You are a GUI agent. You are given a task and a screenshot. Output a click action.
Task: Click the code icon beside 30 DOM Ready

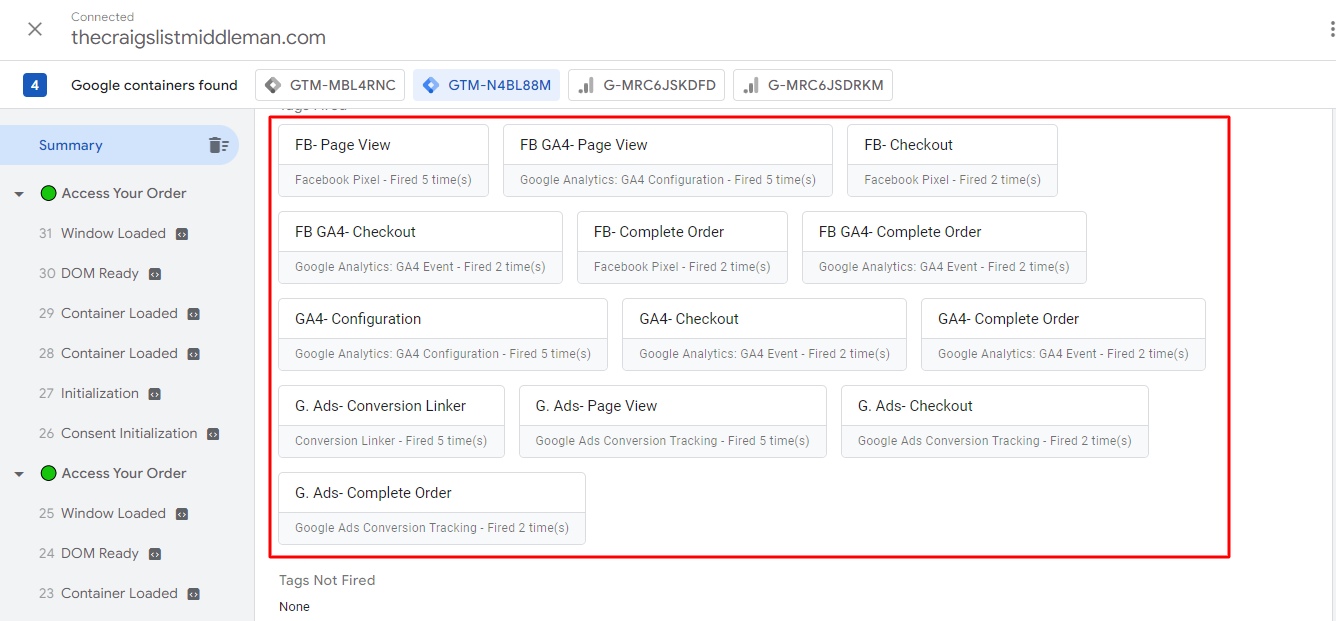click(x=155, y=274)
